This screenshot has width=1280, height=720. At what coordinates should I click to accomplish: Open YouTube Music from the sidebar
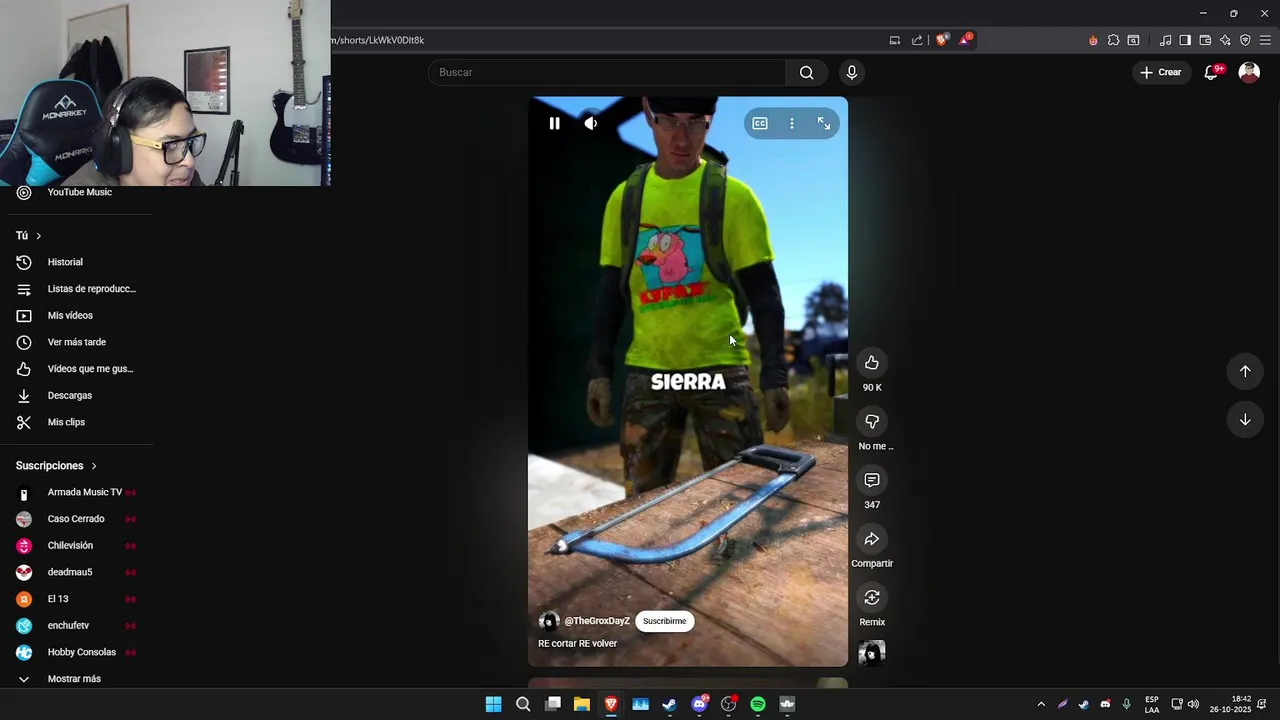click(x=78, y=192)
